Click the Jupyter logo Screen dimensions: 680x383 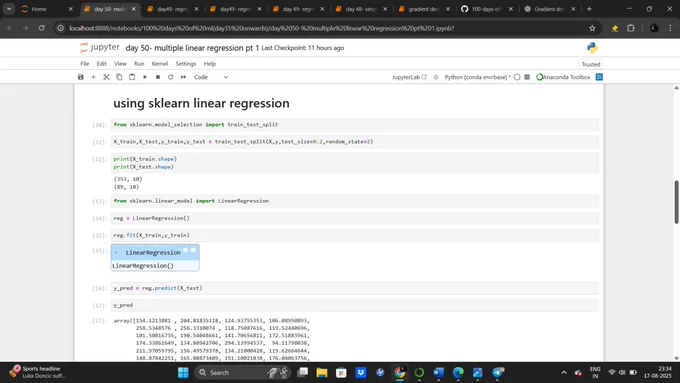[x=100, y=47]
